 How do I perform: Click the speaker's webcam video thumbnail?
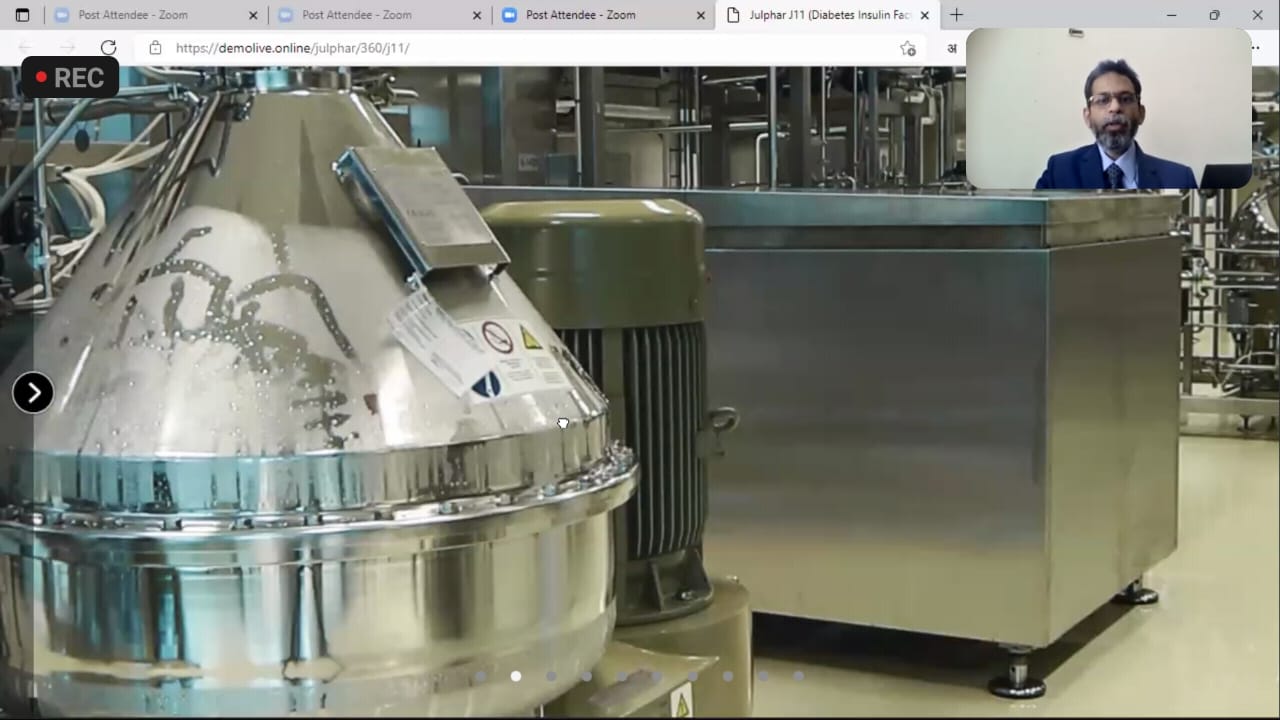[x=1108, y=108]
